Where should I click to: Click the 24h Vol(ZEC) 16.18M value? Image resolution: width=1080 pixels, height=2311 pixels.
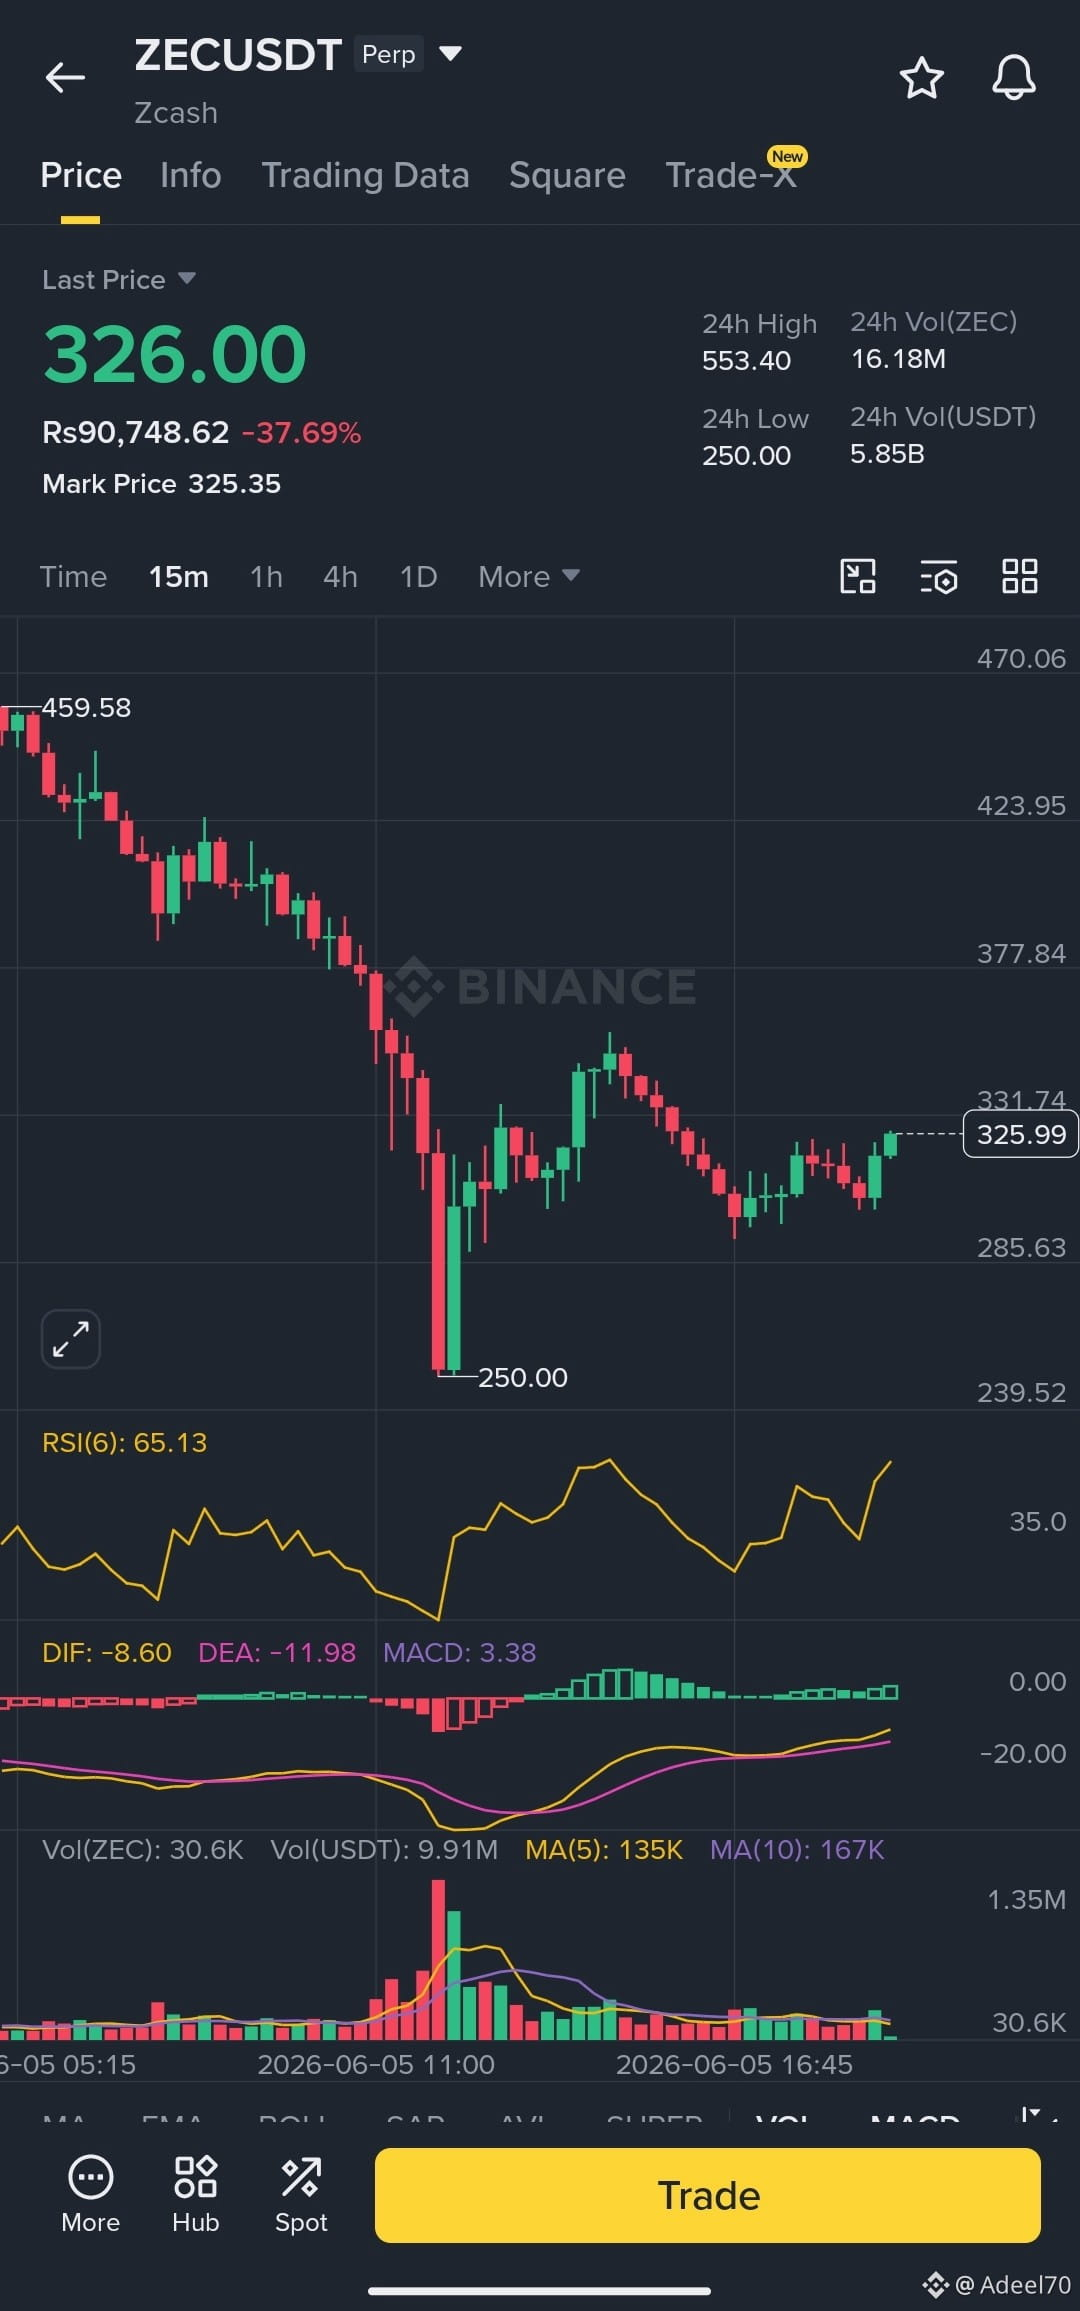pos(898,358)
